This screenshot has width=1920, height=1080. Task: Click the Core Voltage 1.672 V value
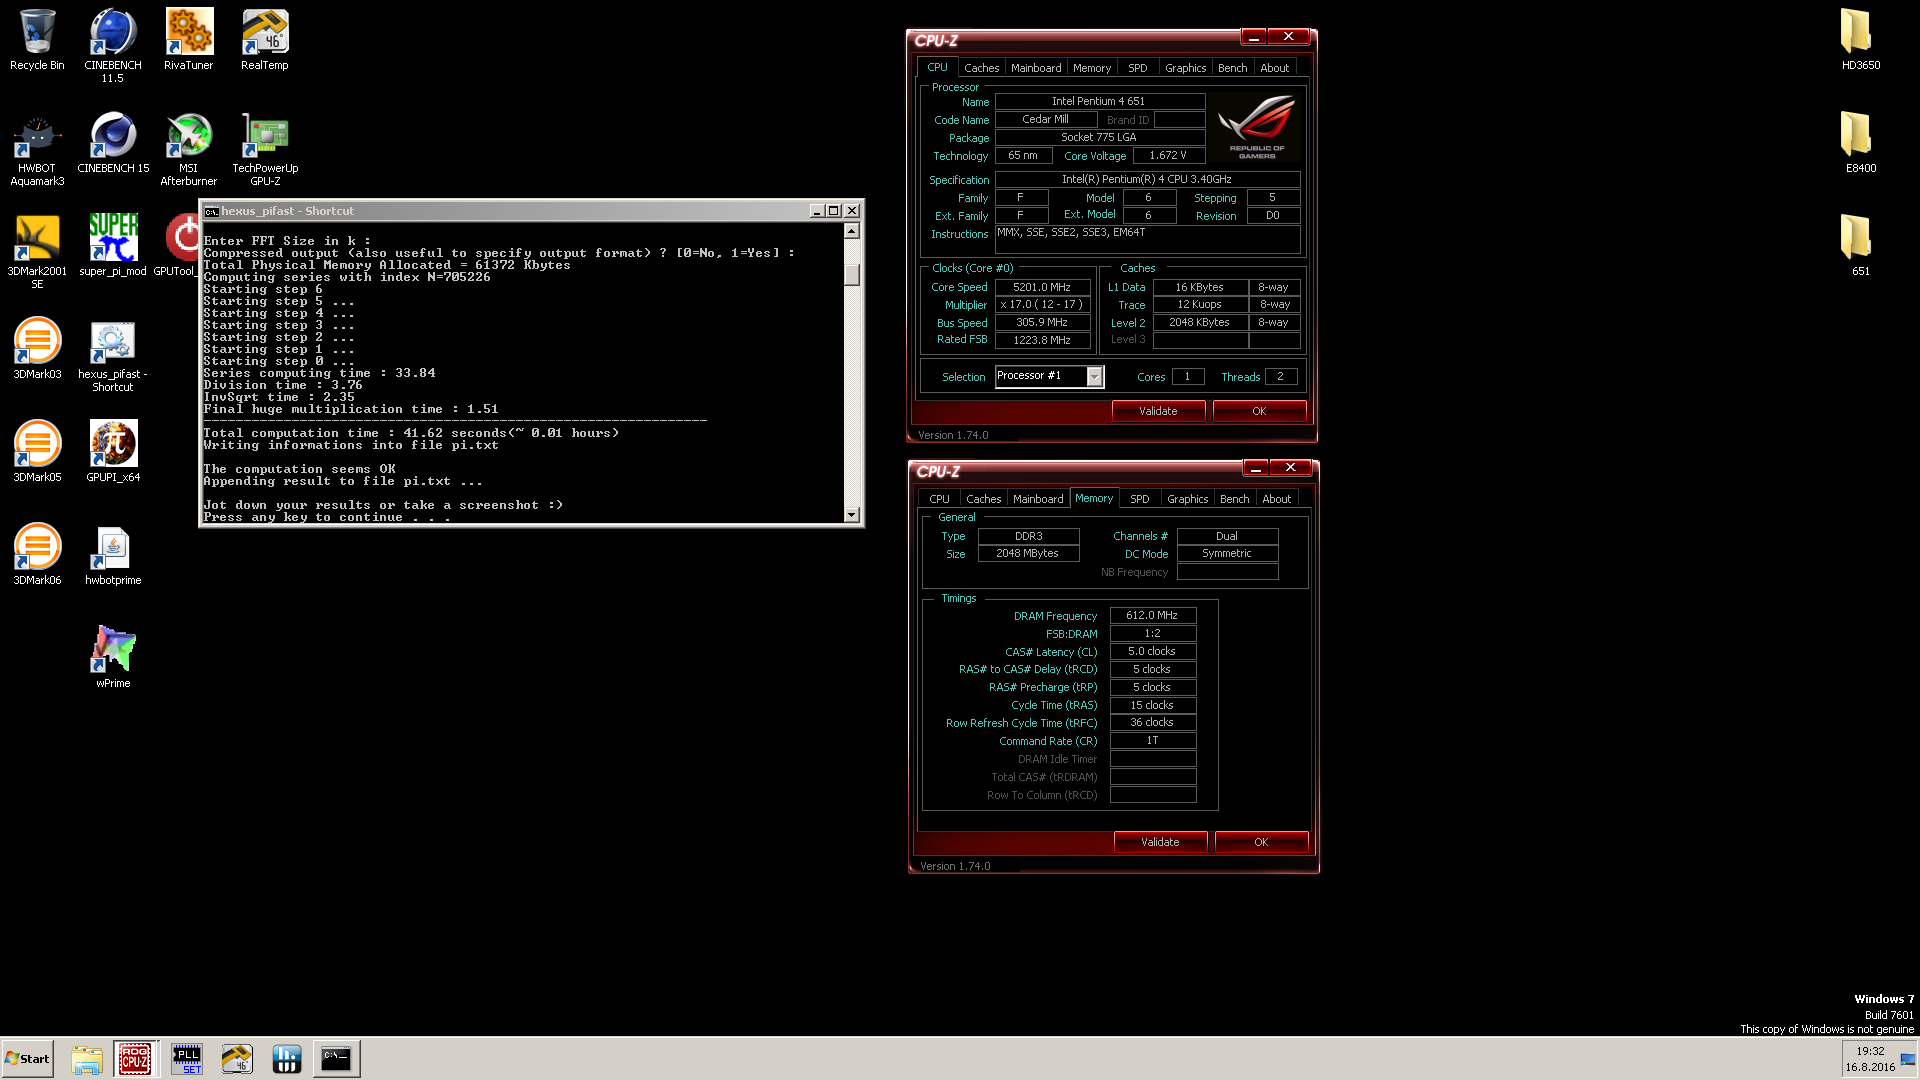point(1168,156)
